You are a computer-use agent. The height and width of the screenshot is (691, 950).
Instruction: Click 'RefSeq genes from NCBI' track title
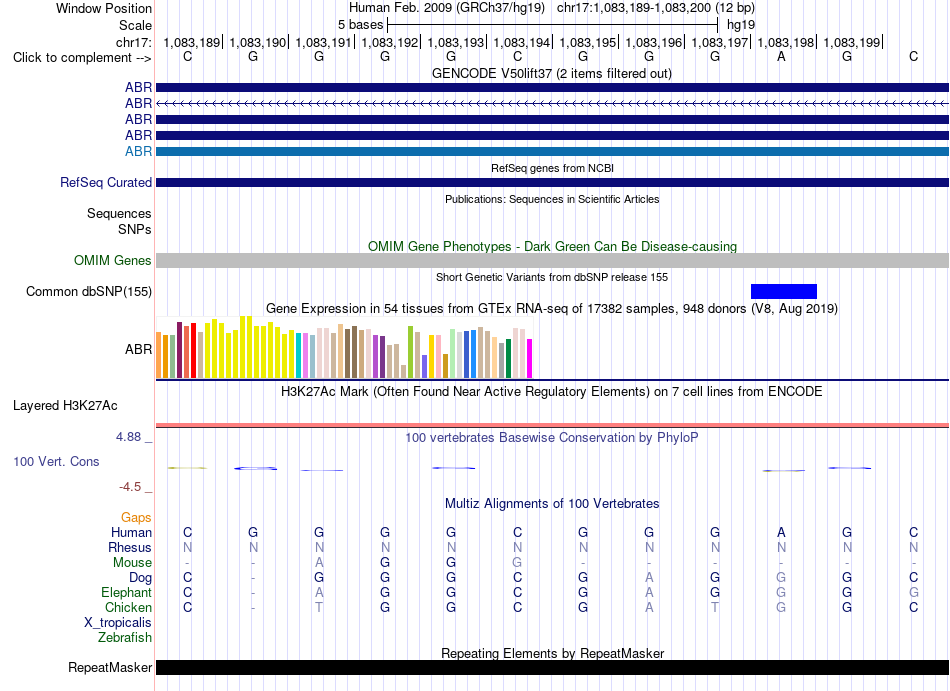[552, 168]
